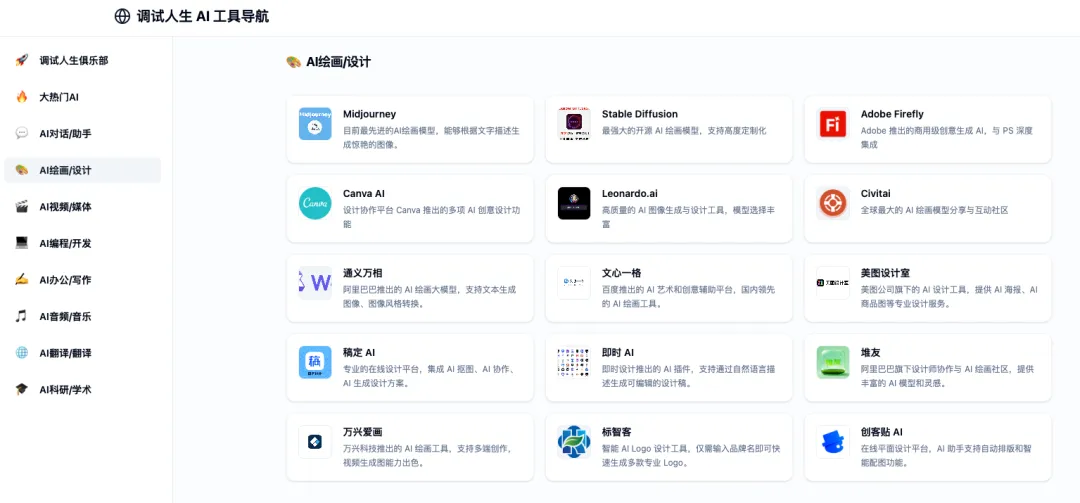Open 调试人生俱乐部 sidebar menu item
This screenshot has width=1080, height=503.
83,61
